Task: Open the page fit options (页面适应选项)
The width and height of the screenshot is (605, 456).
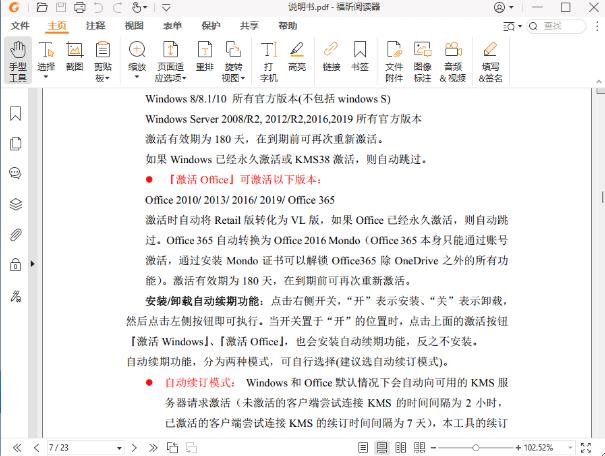Action: pyautogui.click(x=170, y=61)
